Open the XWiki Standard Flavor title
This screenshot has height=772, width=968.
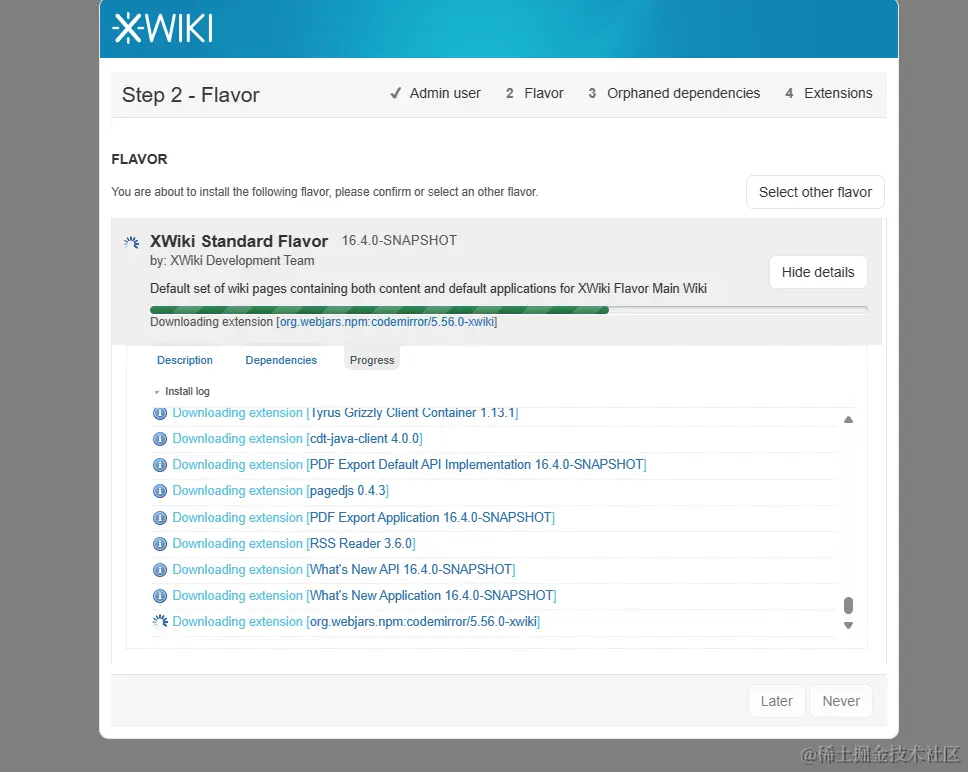[239, 241]
